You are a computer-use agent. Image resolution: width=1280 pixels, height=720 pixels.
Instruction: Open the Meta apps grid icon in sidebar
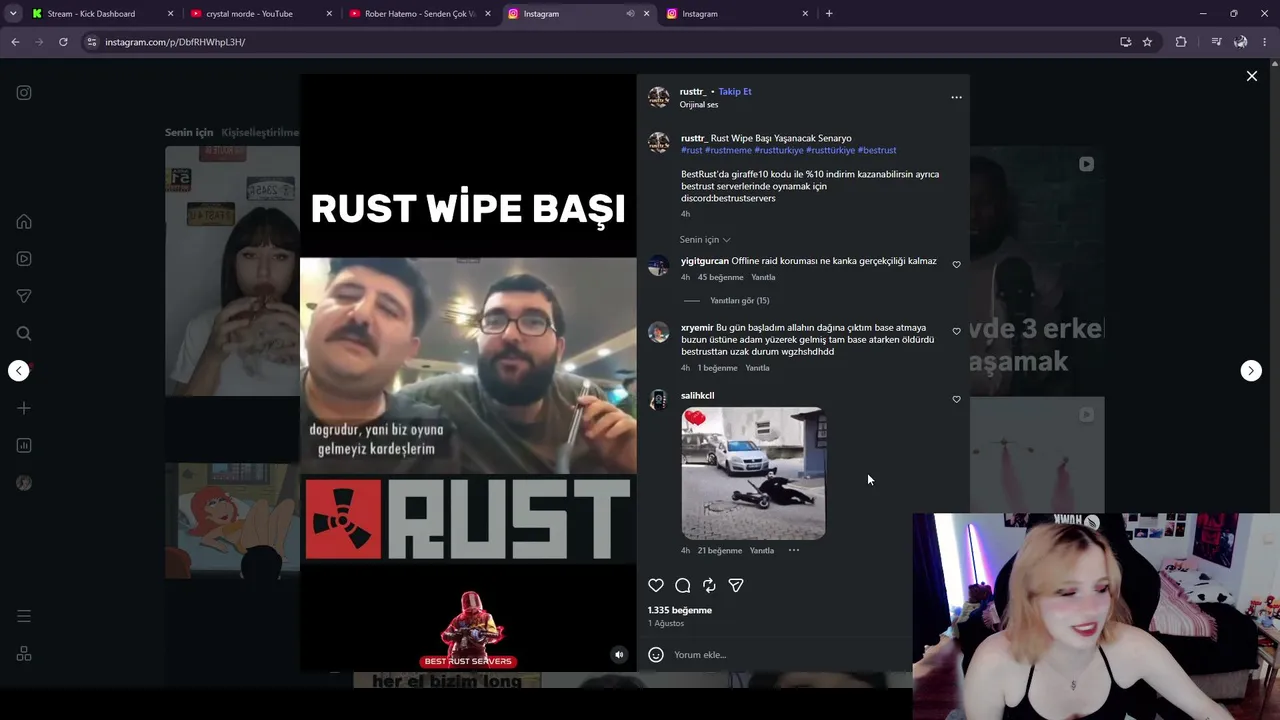(24, 654)
